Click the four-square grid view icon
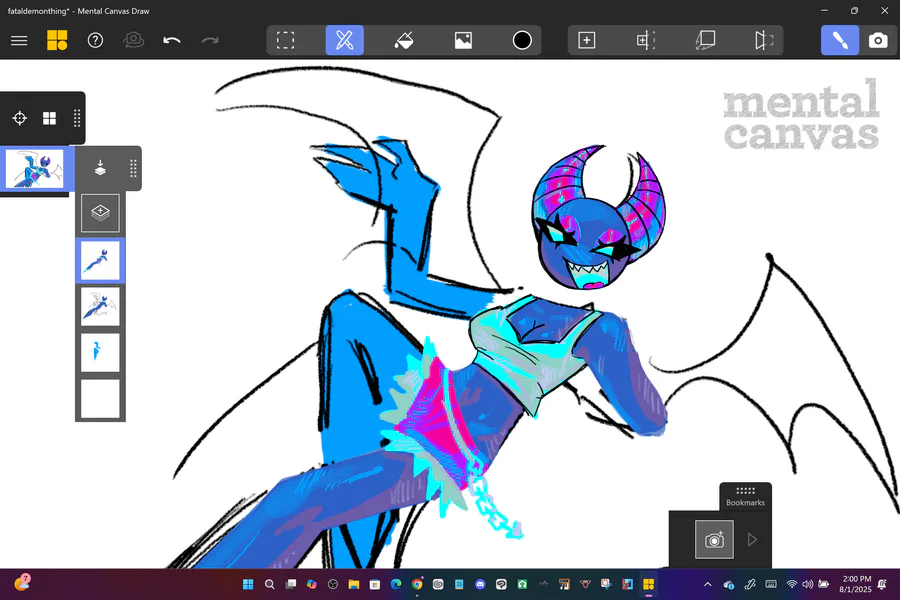900x600 pixels. coord(49,118)
